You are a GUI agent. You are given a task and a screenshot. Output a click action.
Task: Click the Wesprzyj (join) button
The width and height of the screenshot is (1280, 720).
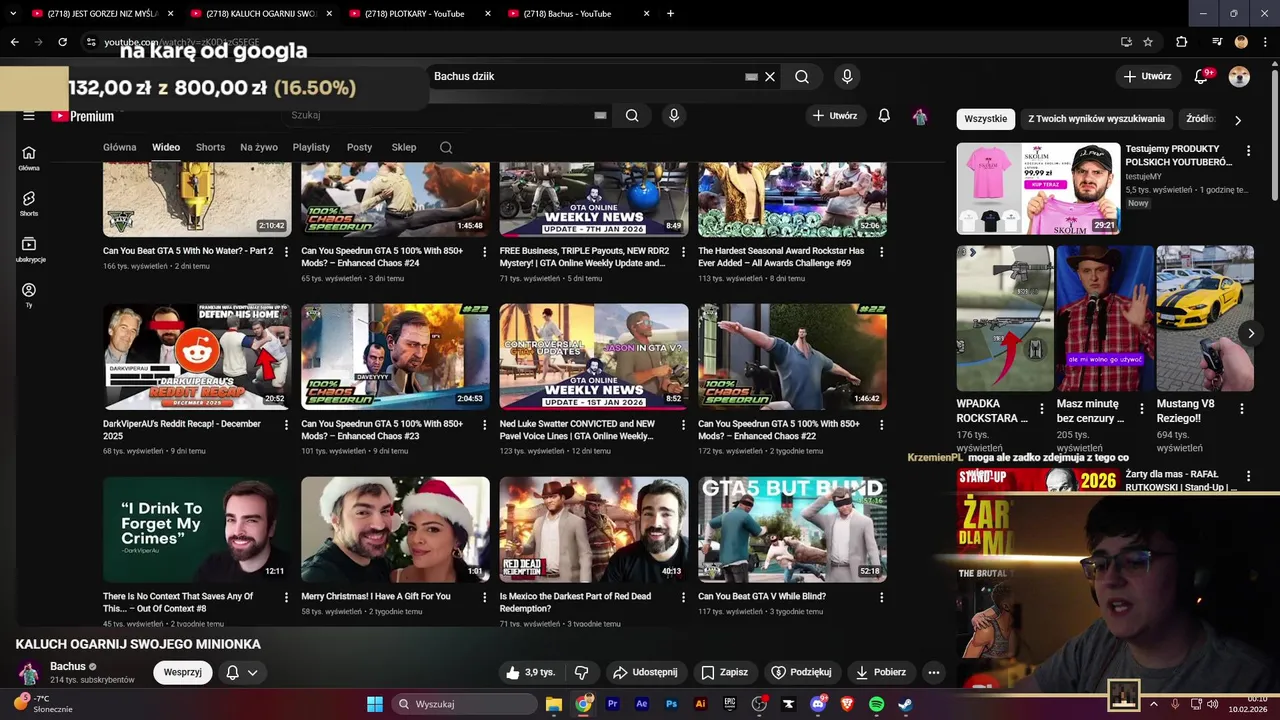coord(183,672)
